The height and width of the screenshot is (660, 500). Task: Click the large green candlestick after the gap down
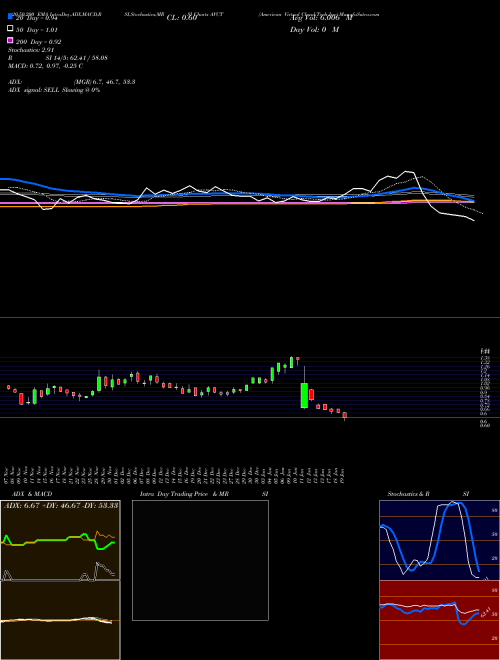pos(304,395)
